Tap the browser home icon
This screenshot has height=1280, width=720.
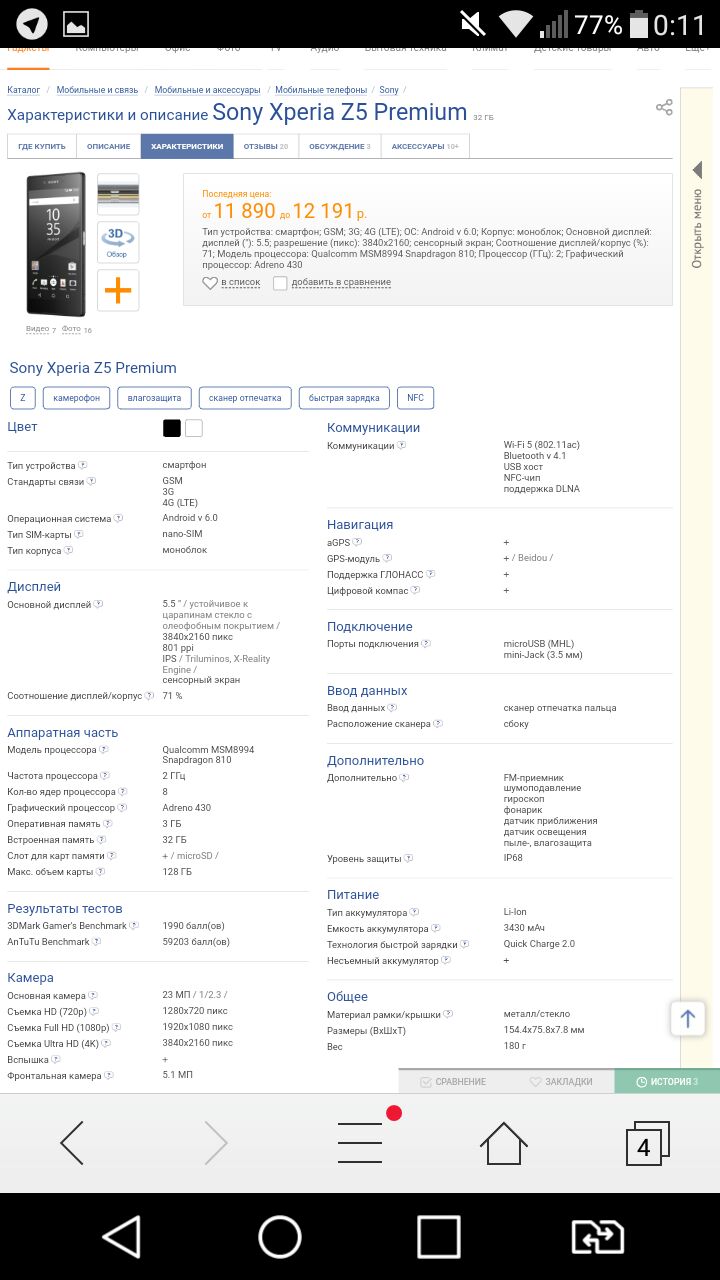(x=503, y=1143)
